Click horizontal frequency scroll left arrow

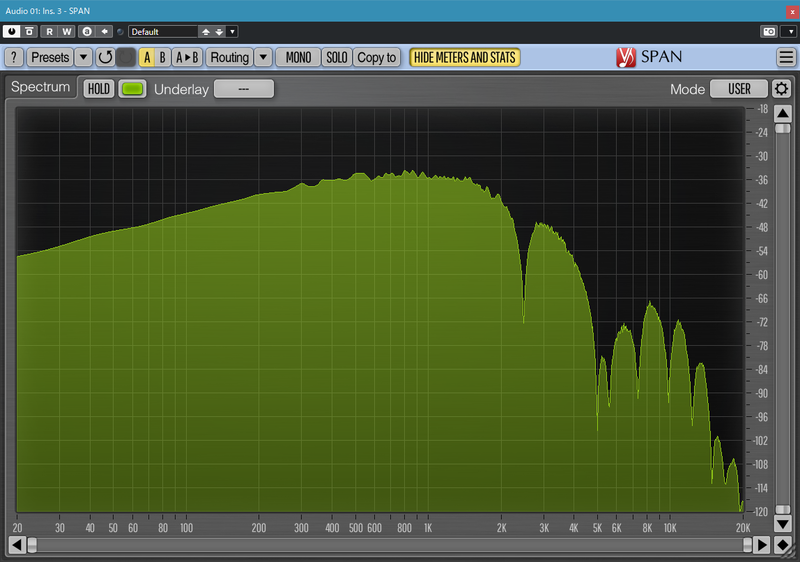pyautogui.click(x=17, y=545)
